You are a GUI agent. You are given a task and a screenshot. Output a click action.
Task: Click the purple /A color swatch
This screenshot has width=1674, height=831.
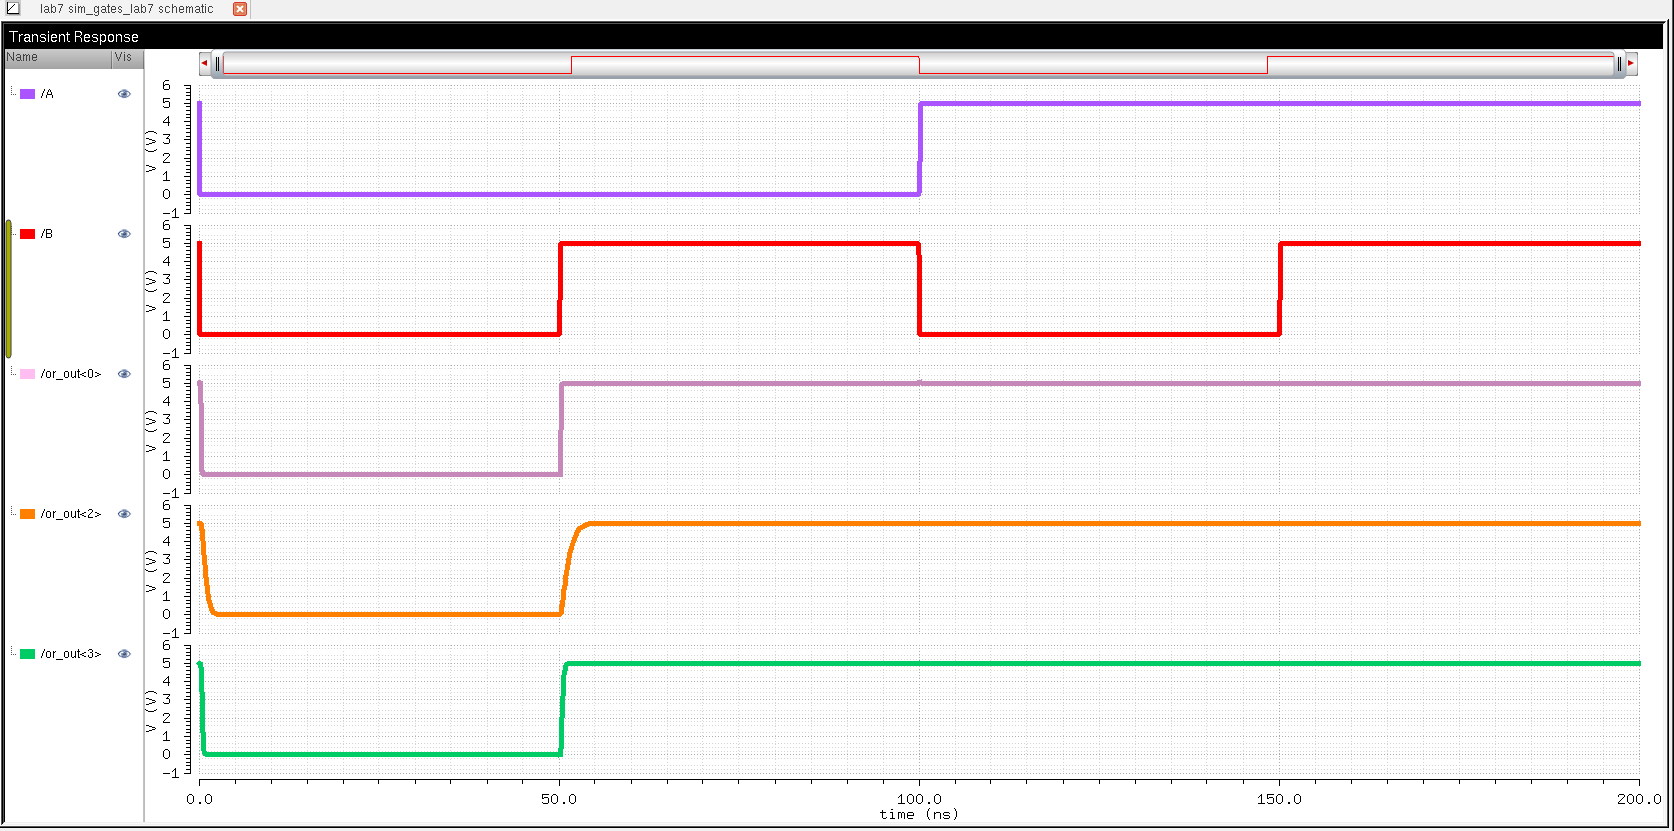tap(28, 94)
